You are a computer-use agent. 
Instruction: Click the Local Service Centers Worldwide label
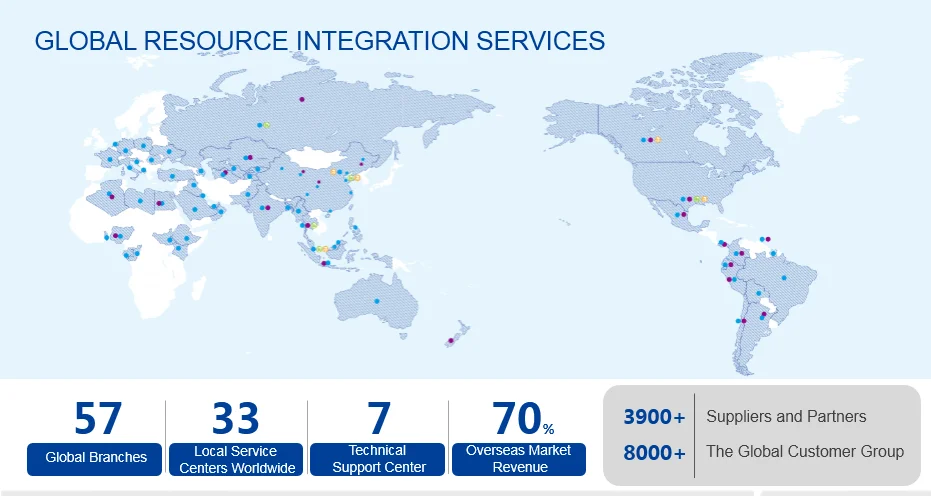click(236, 459)
